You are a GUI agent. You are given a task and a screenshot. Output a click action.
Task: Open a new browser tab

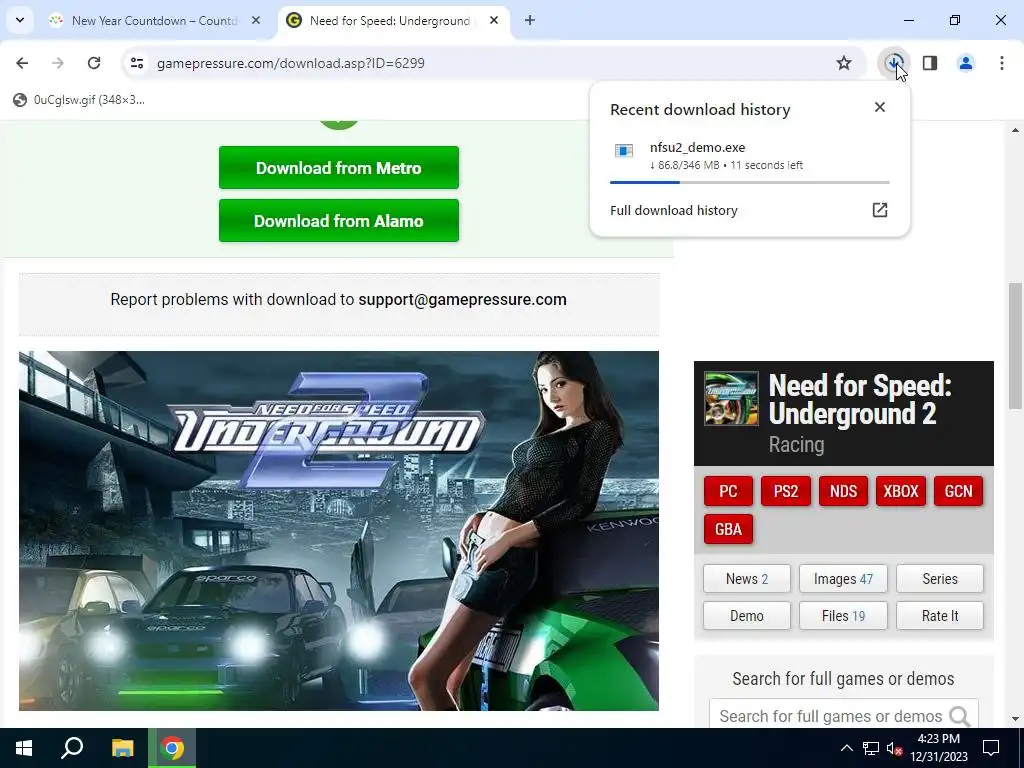(530, 20)
